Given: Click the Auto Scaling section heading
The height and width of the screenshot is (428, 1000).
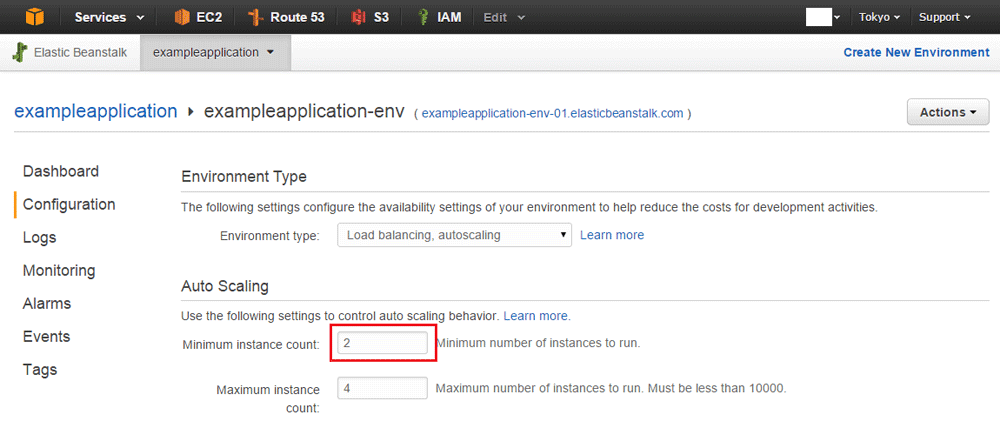Looking at the screenshot, I should pos(225,286).
